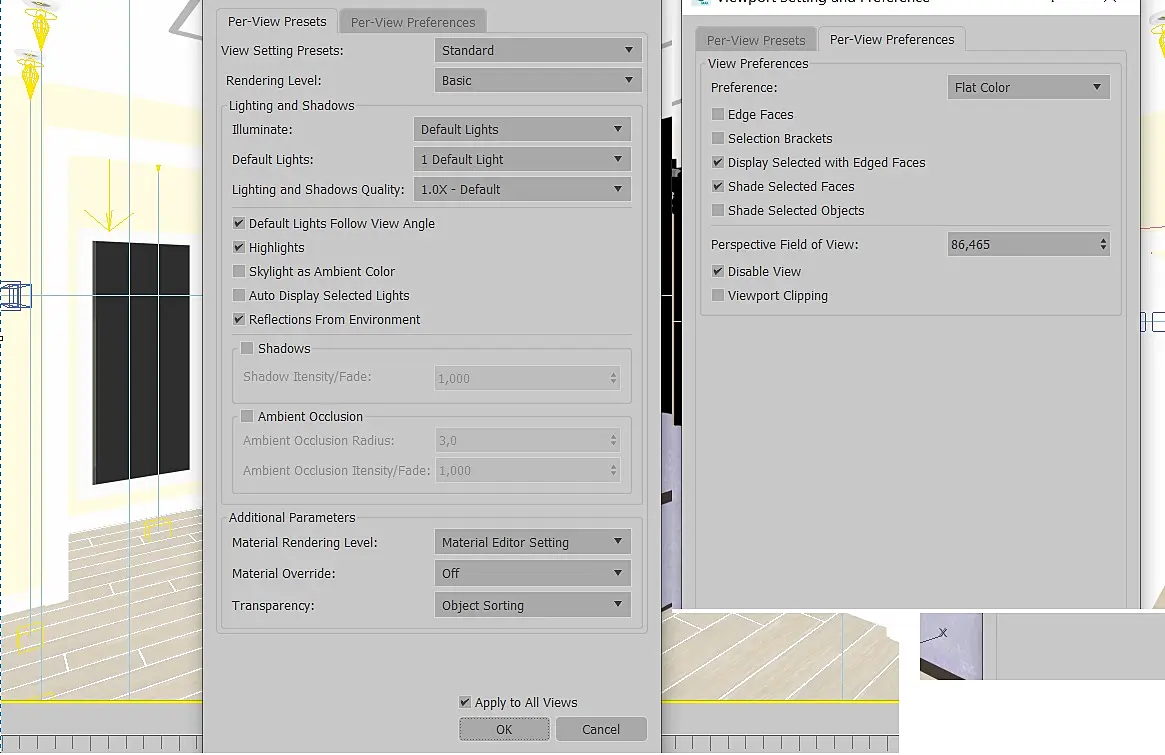
Task: Uncheck Default Lights Follow View Angle
Action: point(238,223)
